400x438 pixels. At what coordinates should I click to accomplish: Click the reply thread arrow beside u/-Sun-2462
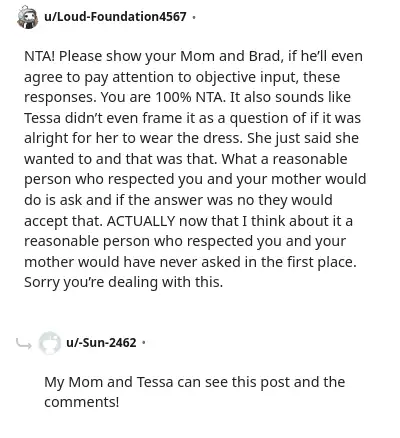(24, 343)
